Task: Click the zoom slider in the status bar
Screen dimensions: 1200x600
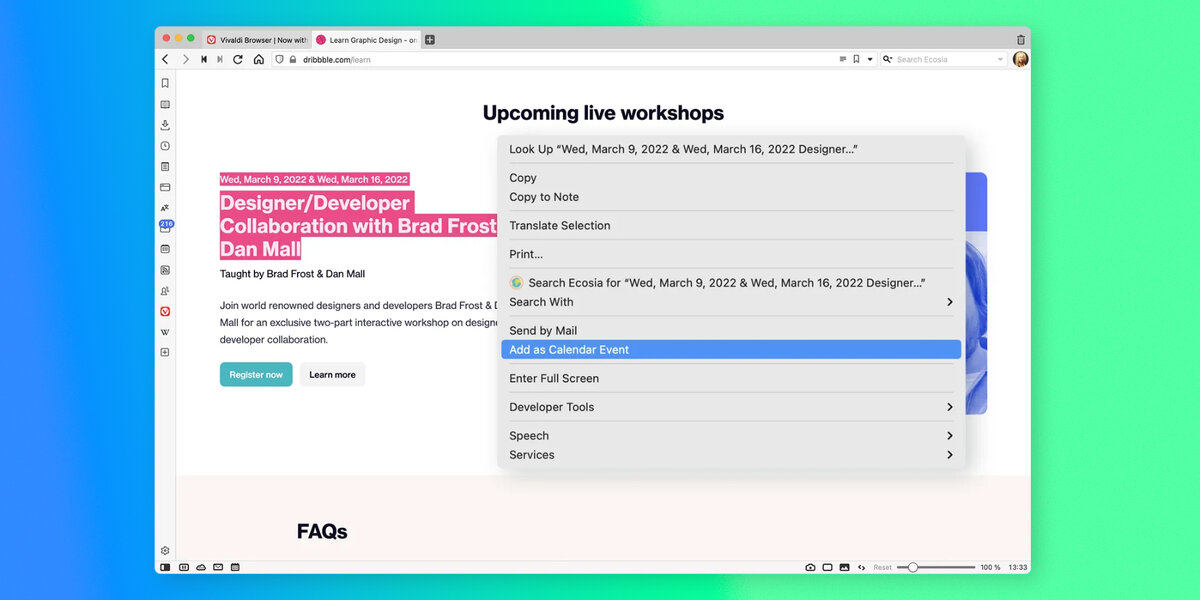Action: [x=936, y=567]
